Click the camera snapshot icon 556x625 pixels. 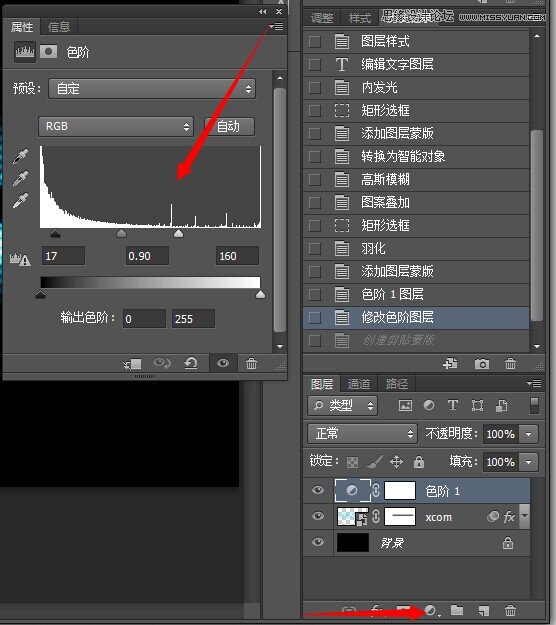tap(482, 364)
